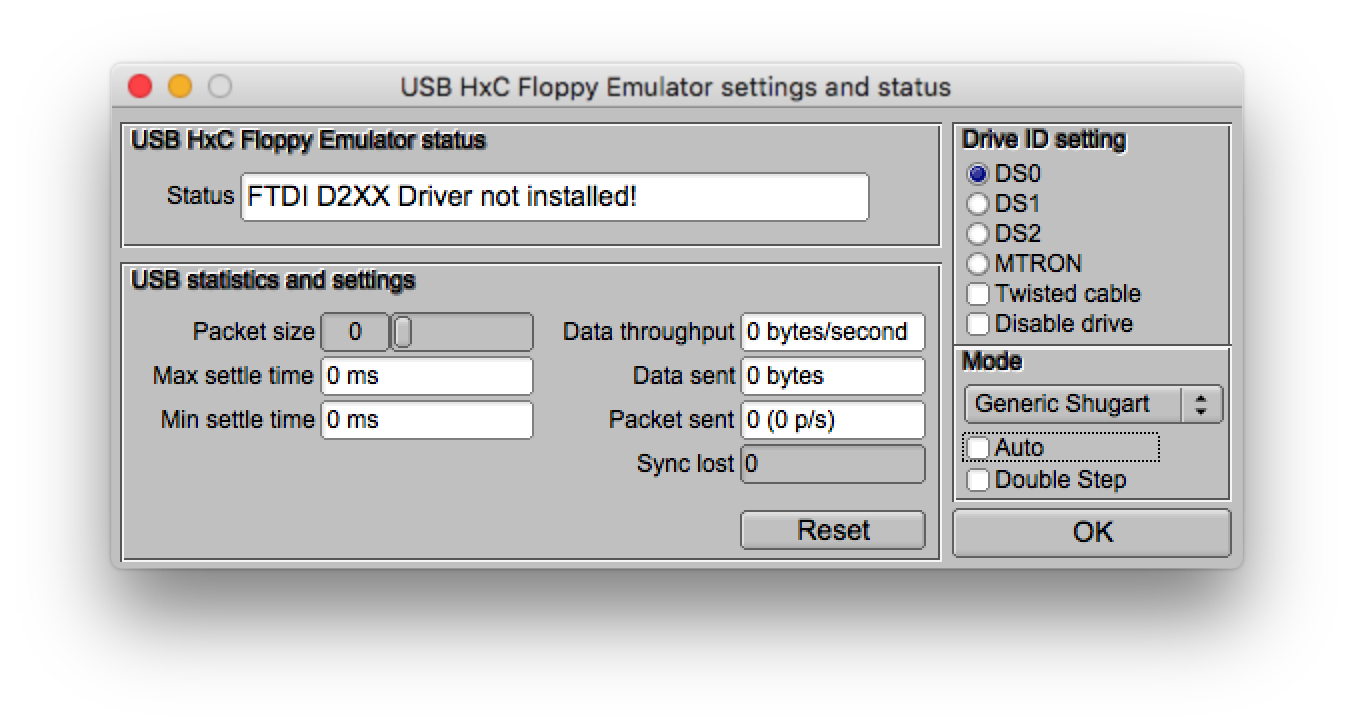The image size is (1354, 728).
Task: Click the window title bar text
Action: (676, 87)
